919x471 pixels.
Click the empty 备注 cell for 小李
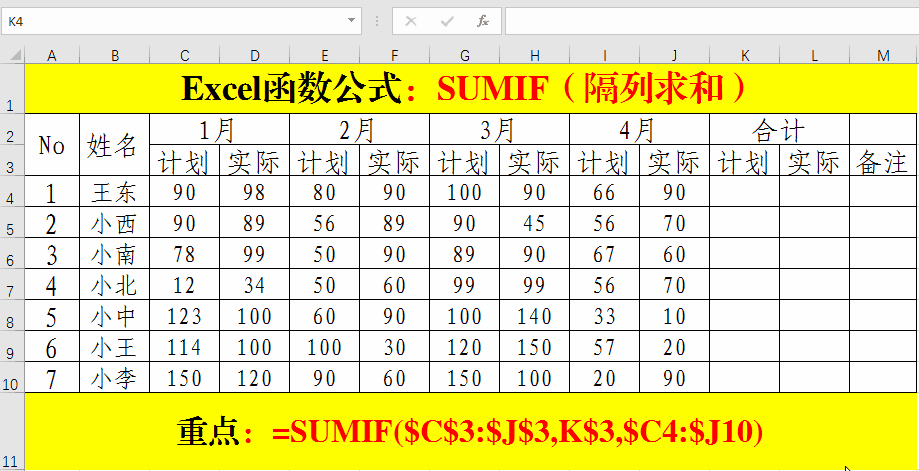tap(884, 377)
